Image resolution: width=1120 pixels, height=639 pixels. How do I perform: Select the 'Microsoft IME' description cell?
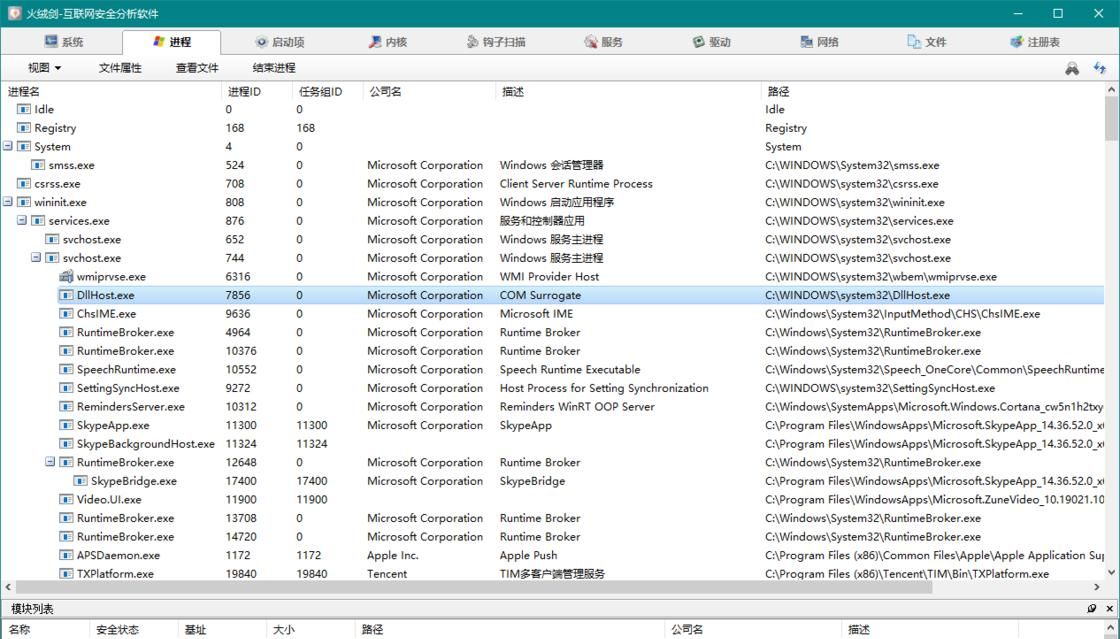pos(536,313)
